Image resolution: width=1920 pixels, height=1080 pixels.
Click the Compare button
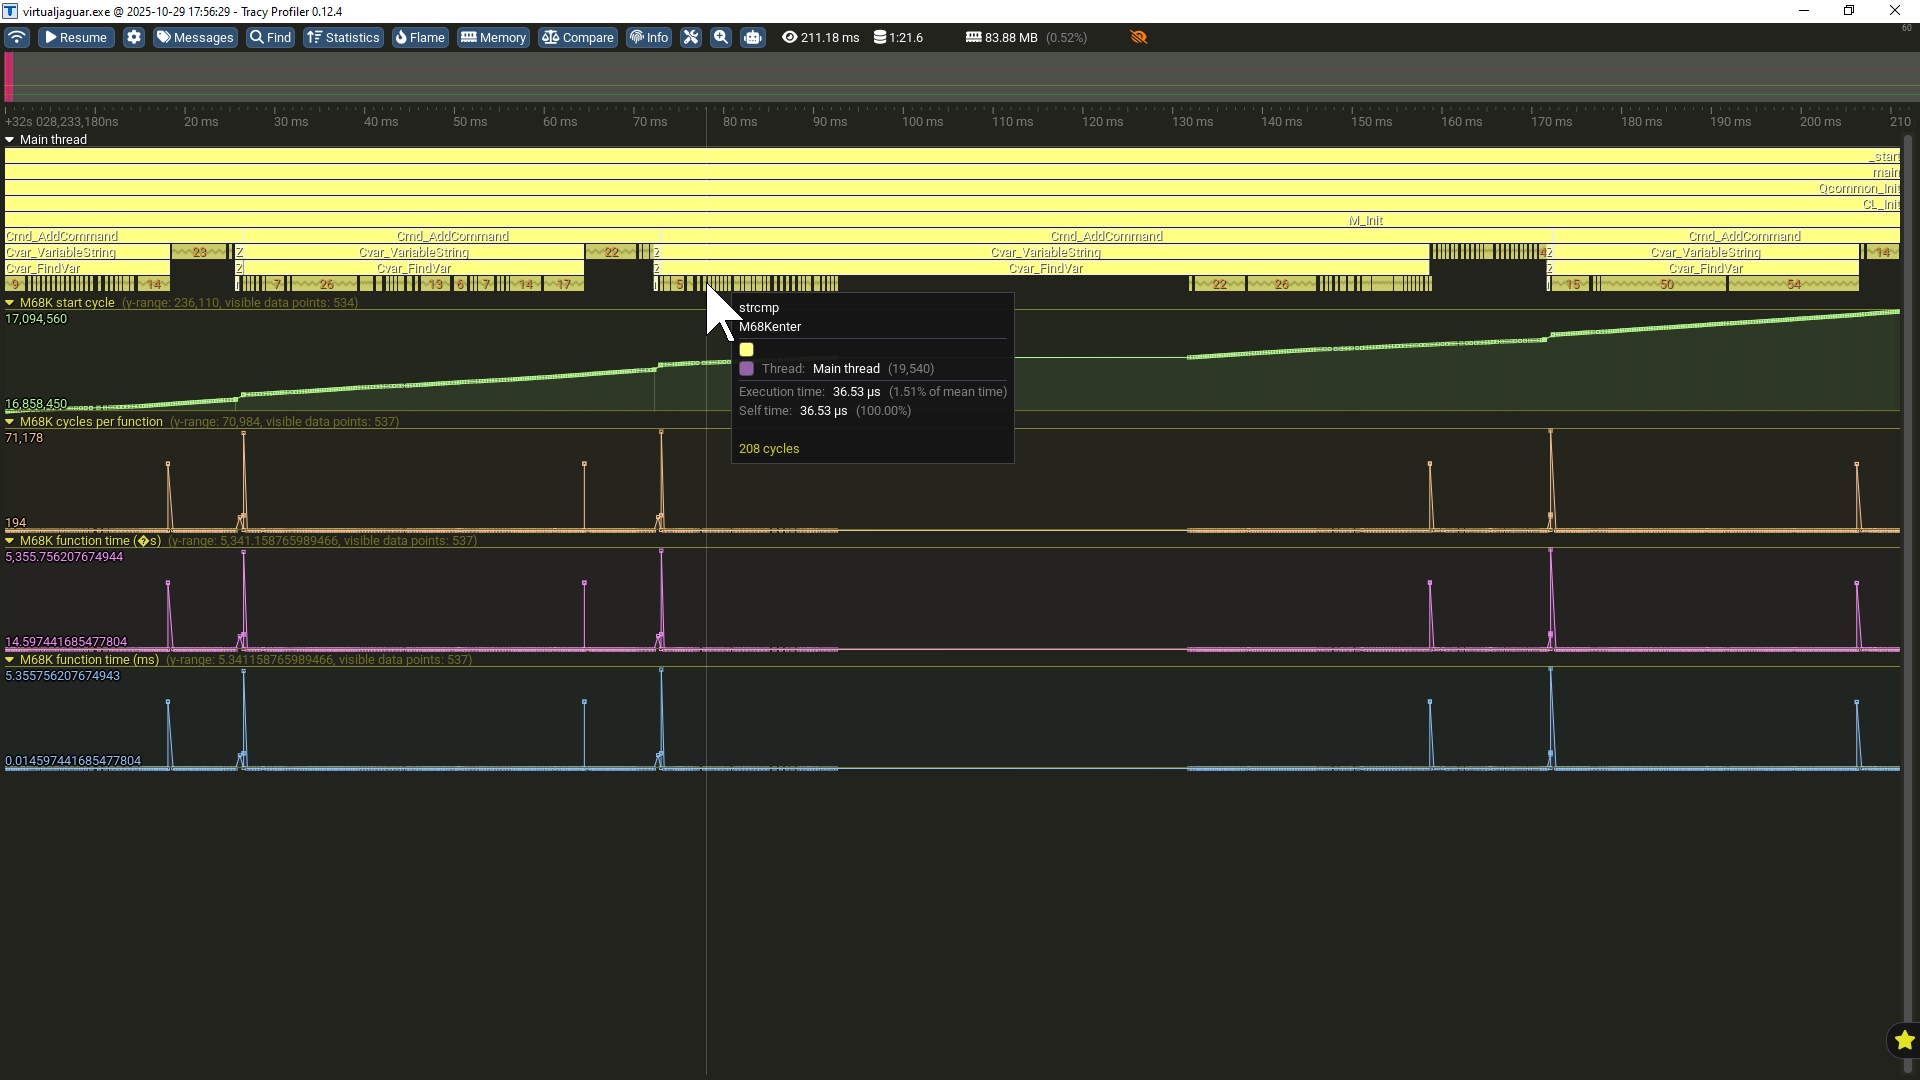coord(578,37)
